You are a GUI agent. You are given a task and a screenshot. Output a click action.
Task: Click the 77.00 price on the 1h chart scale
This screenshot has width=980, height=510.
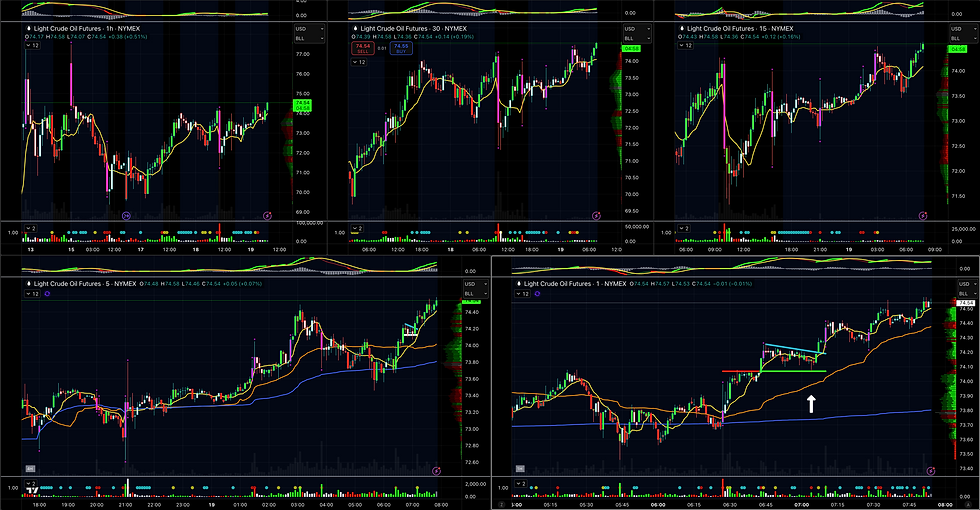(x=302, y=54)
